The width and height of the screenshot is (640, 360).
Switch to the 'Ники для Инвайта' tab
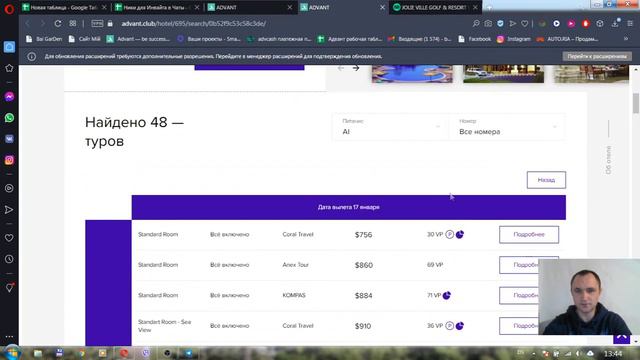156,7
